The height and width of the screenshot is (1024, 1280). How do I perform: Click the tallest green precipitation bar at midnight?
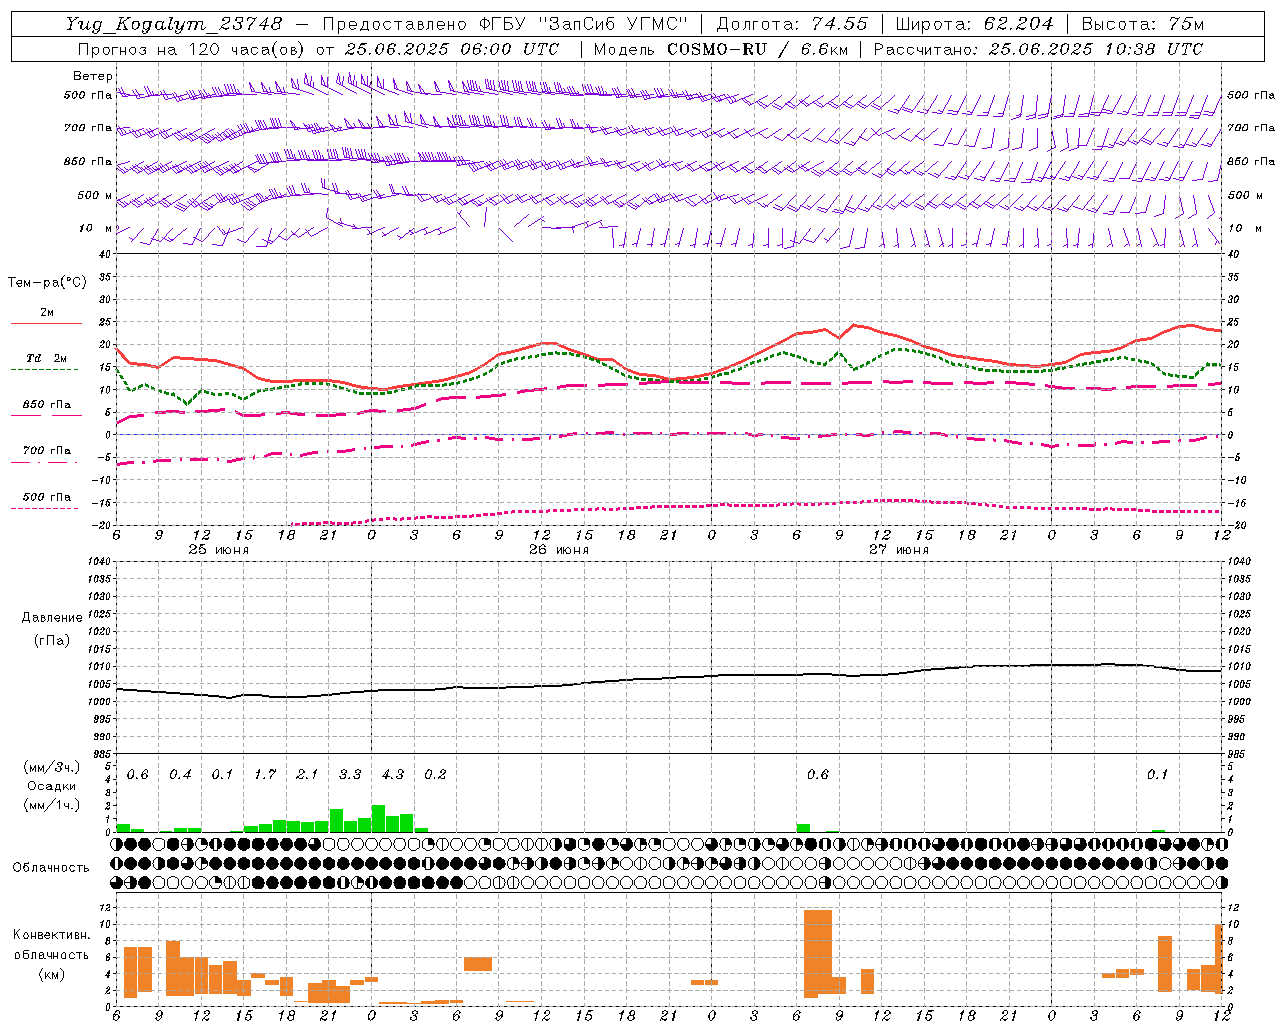[378, 818]
